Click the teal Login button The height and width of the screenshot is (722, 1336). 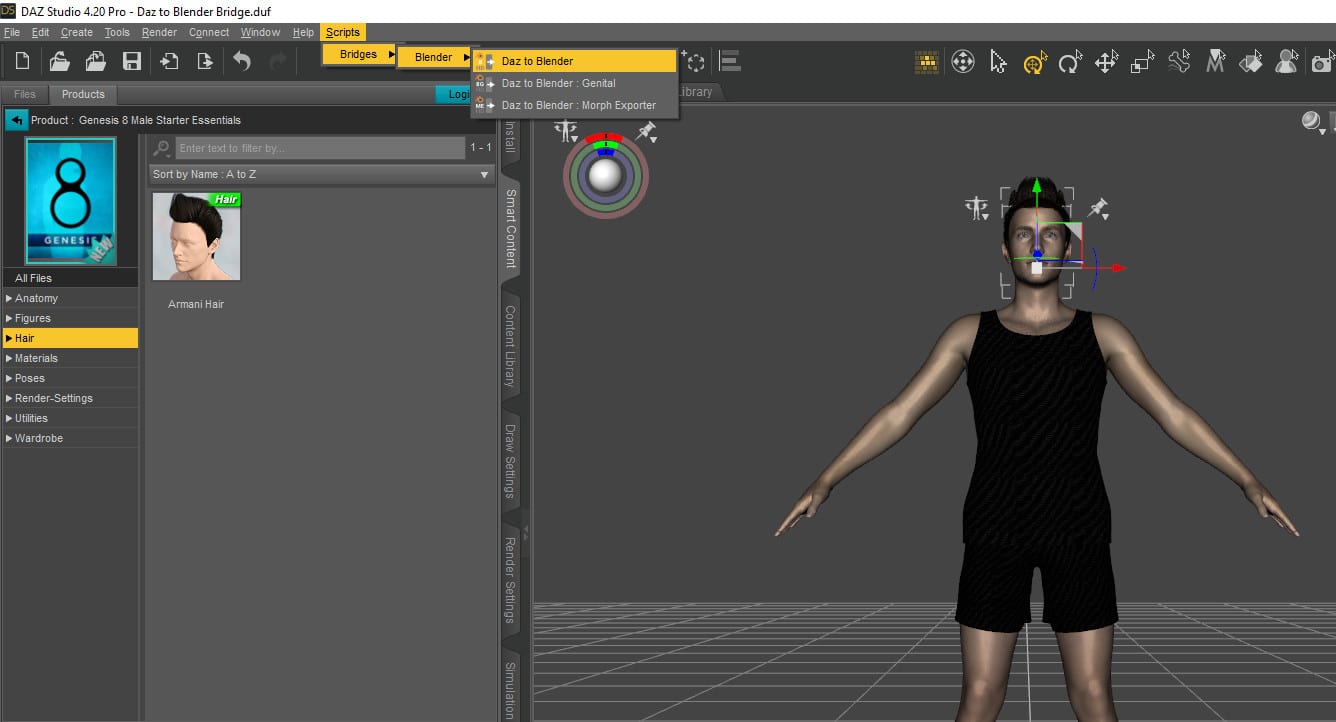456,94
